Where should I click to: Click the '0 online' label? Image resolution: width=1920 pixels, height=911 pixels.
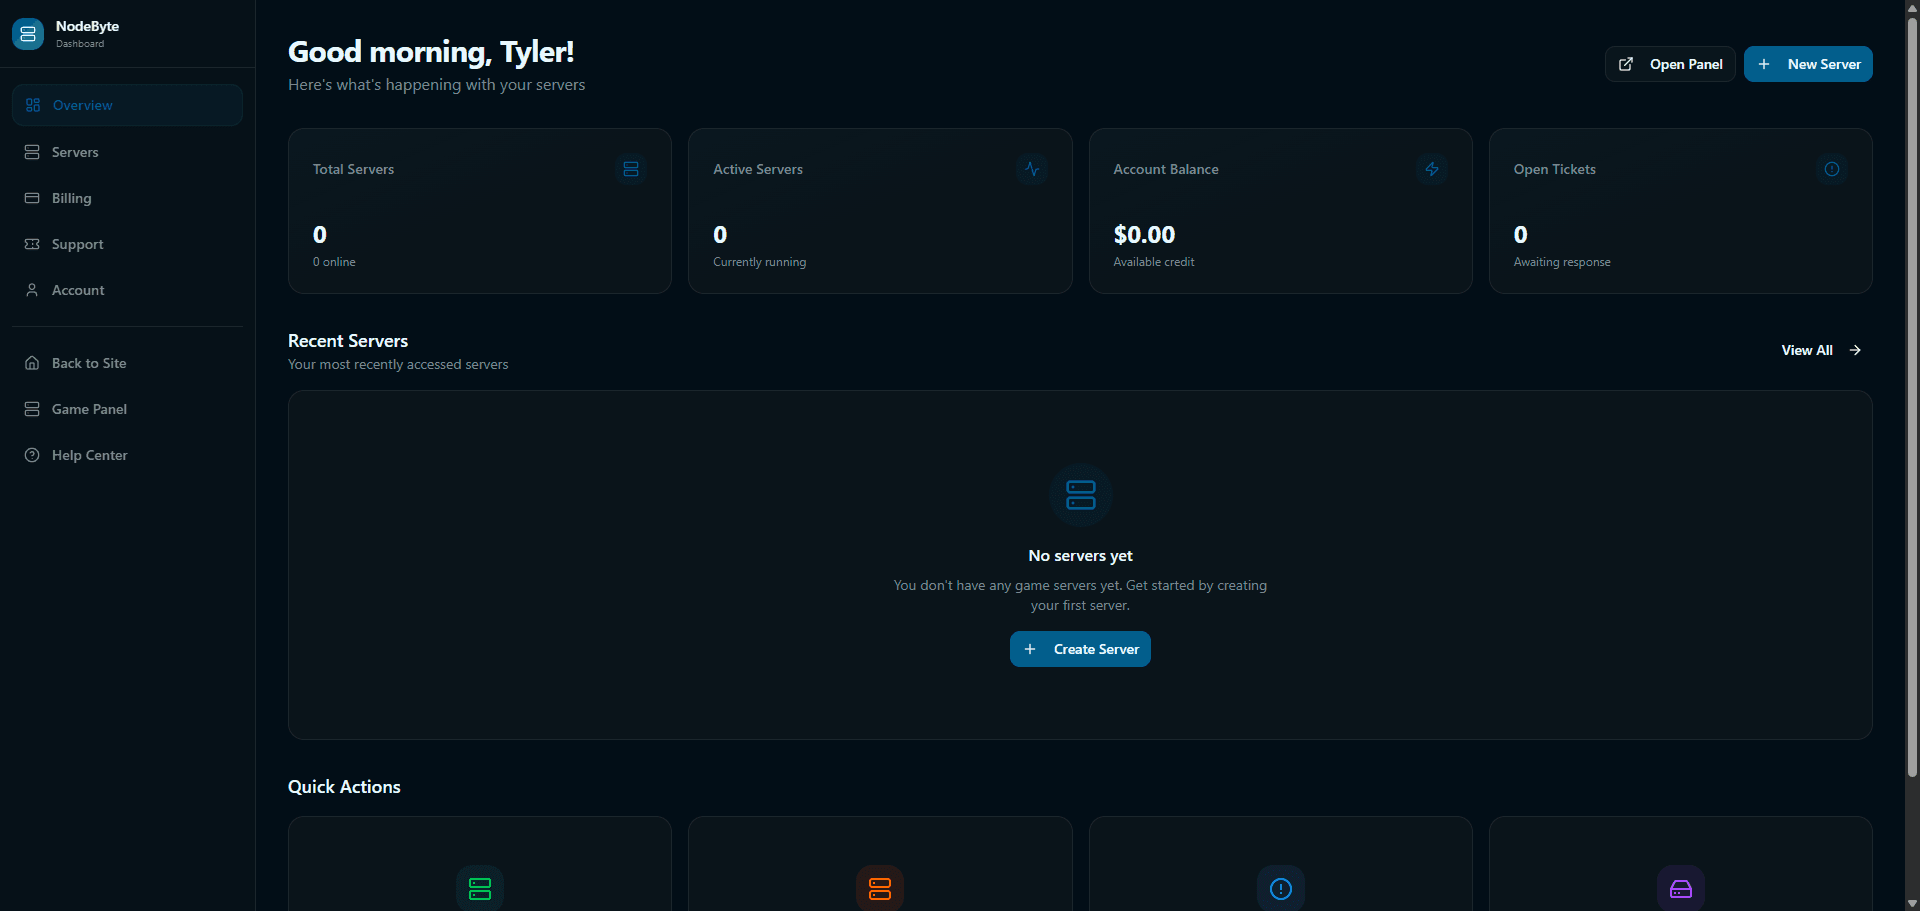click(334, 262)
